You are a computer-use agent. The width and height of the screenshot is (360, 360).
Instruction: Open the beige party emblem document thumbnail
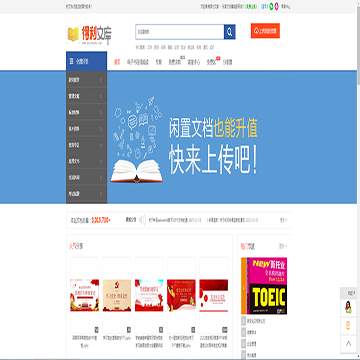pos(117,295)
